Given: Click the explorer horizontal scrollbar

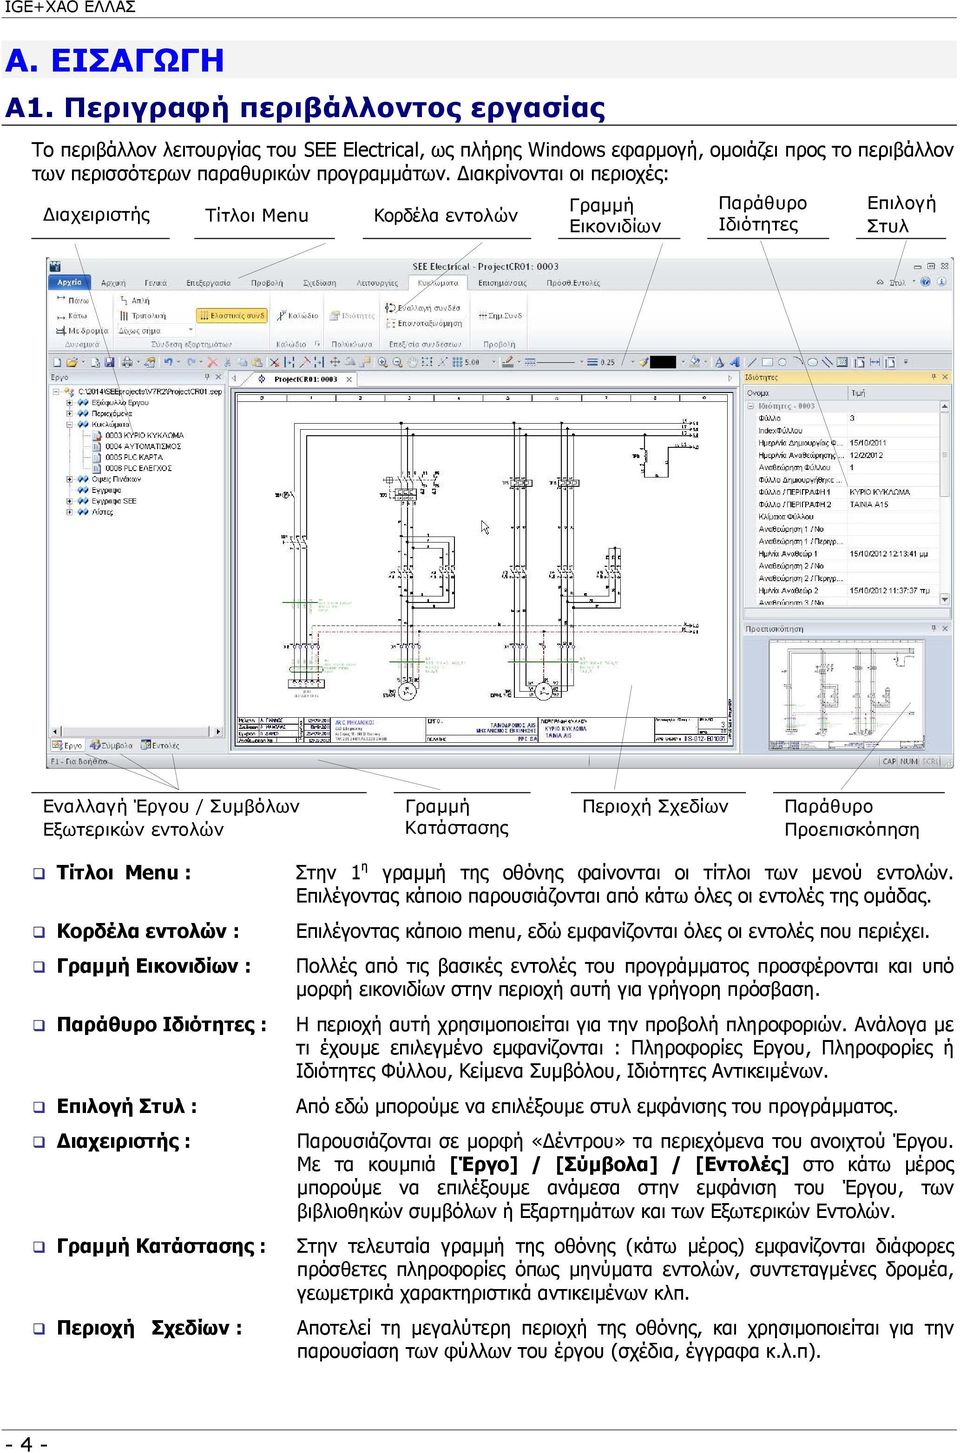Looking at the screenshot, I should click(x=138, y=732).
